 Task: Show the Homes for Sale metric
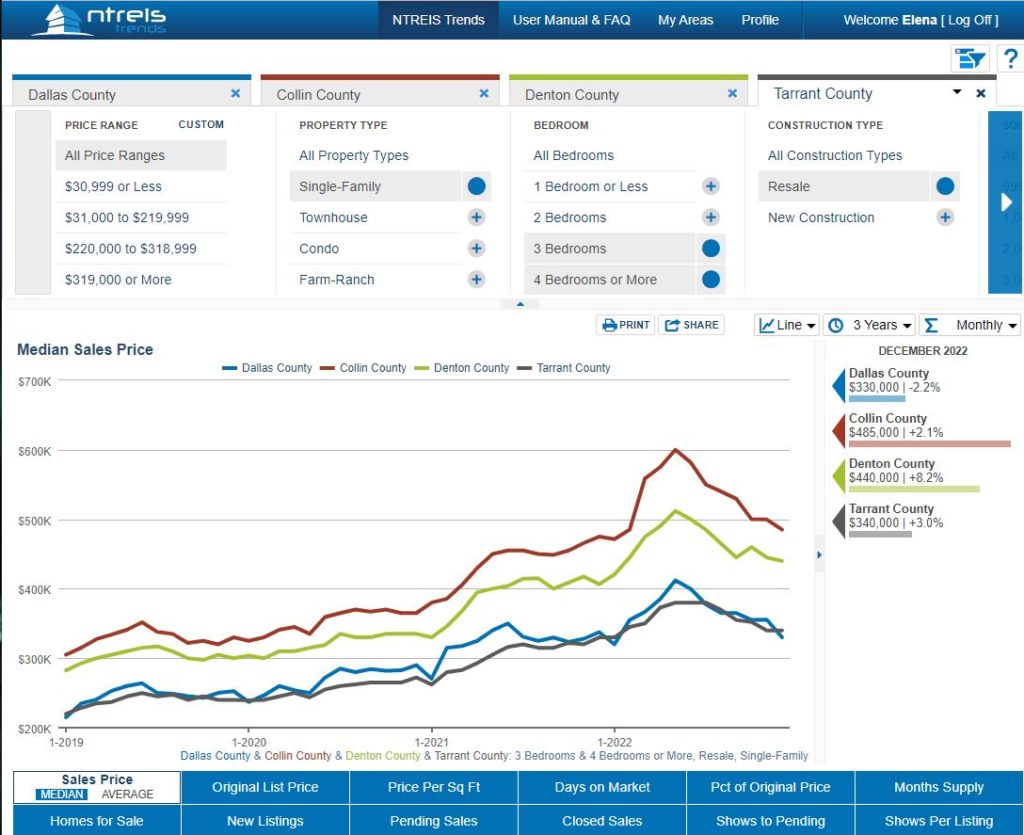pyautogui.click(x=97, y=821)
